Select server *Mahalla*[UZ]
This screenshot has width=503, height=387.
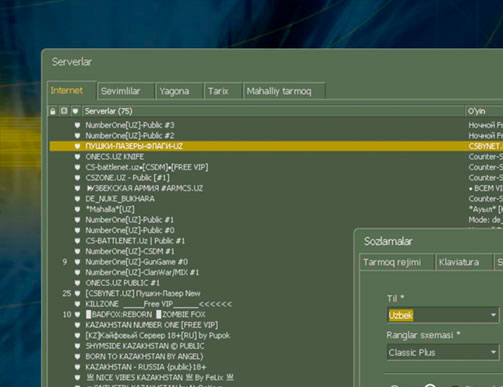pyautogui.click(x=110, y=209)
